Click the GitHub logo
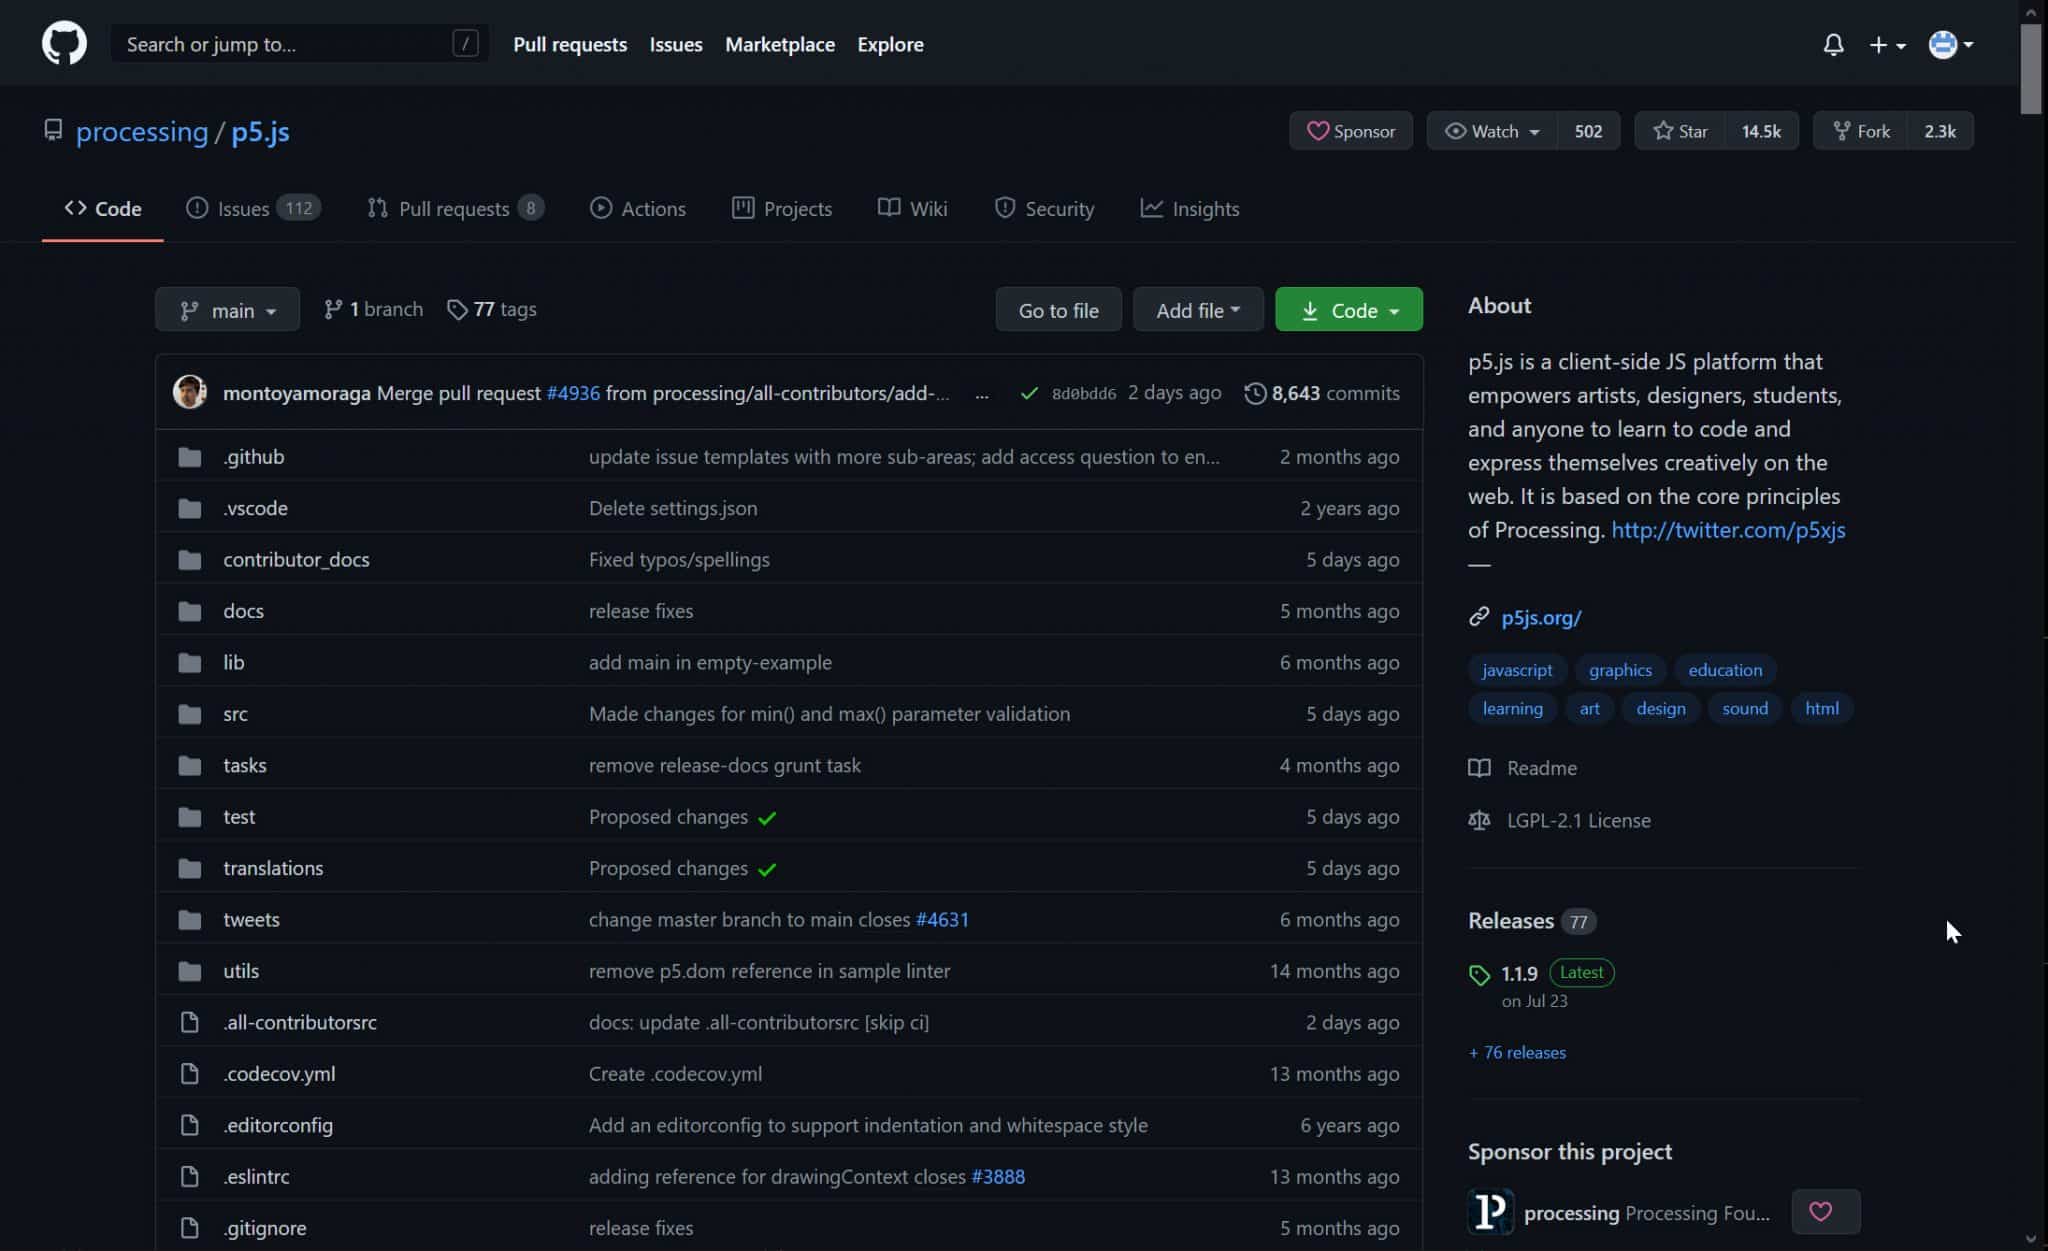The height and width of the screenshot is (1251, 2048). coord(63,42)
